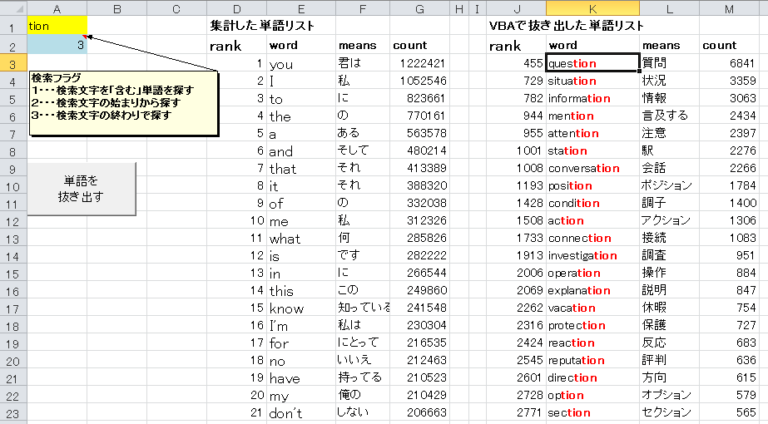This screenshot has width=768, height=424.
Task: Select the yellow search cell containing 'tion'
Action: (57, 25)
